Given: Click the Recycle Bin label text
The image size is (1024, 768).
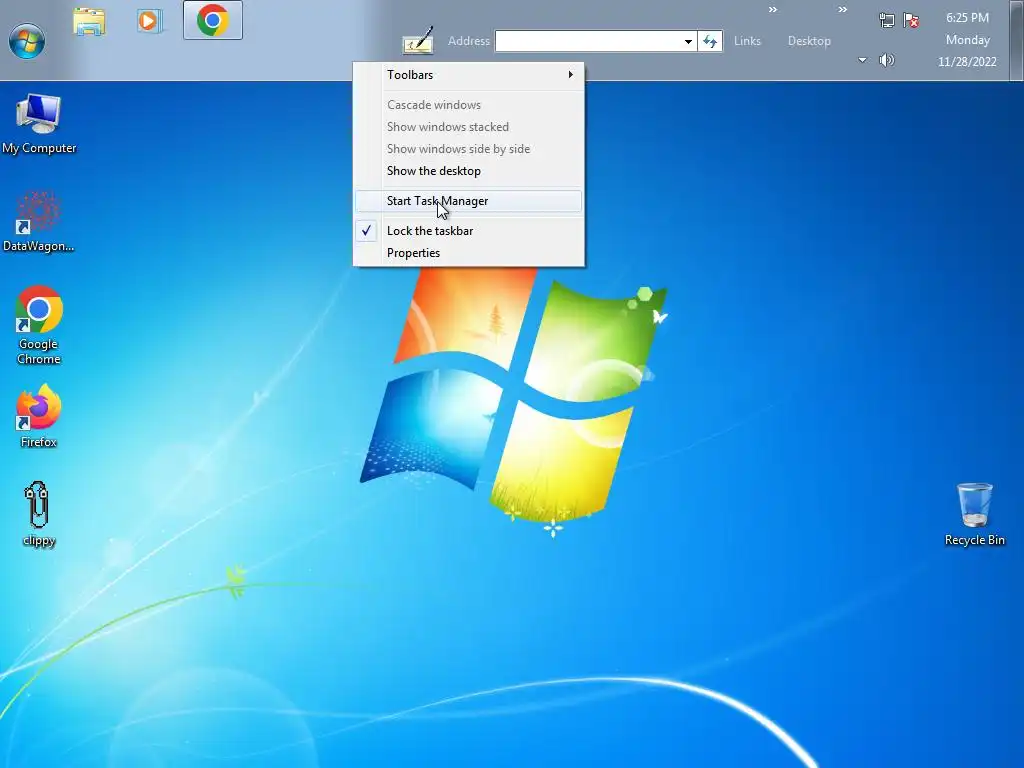Looking at the screenshot, I should coord(974,540).
